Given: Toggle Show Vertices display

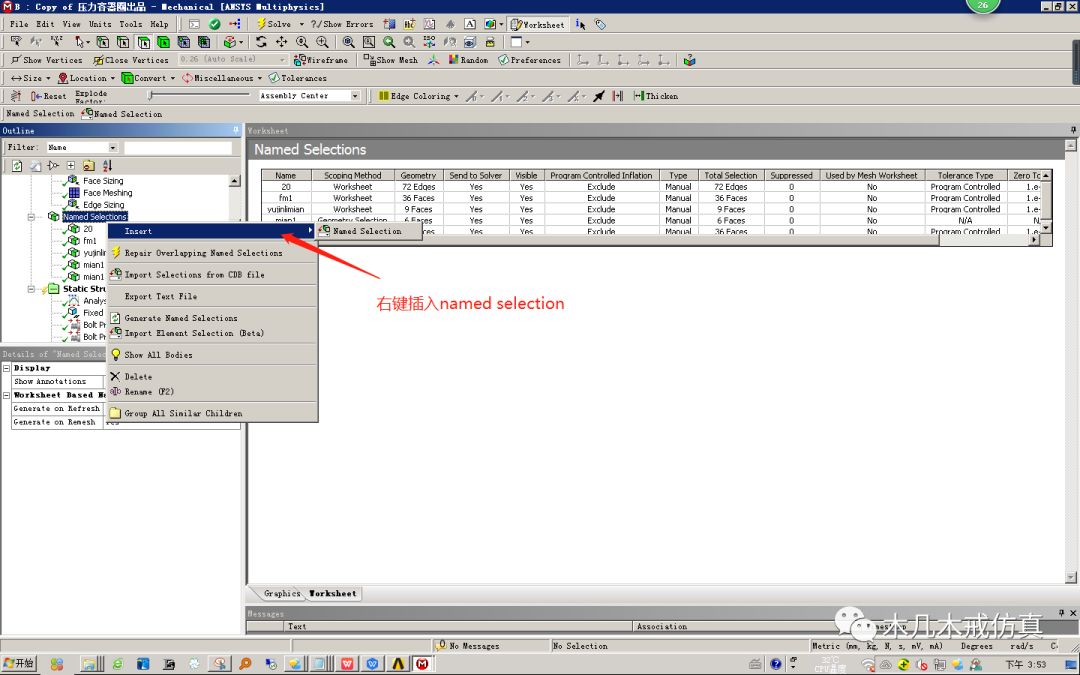Looking at the screenshot, I should [45, 59].
